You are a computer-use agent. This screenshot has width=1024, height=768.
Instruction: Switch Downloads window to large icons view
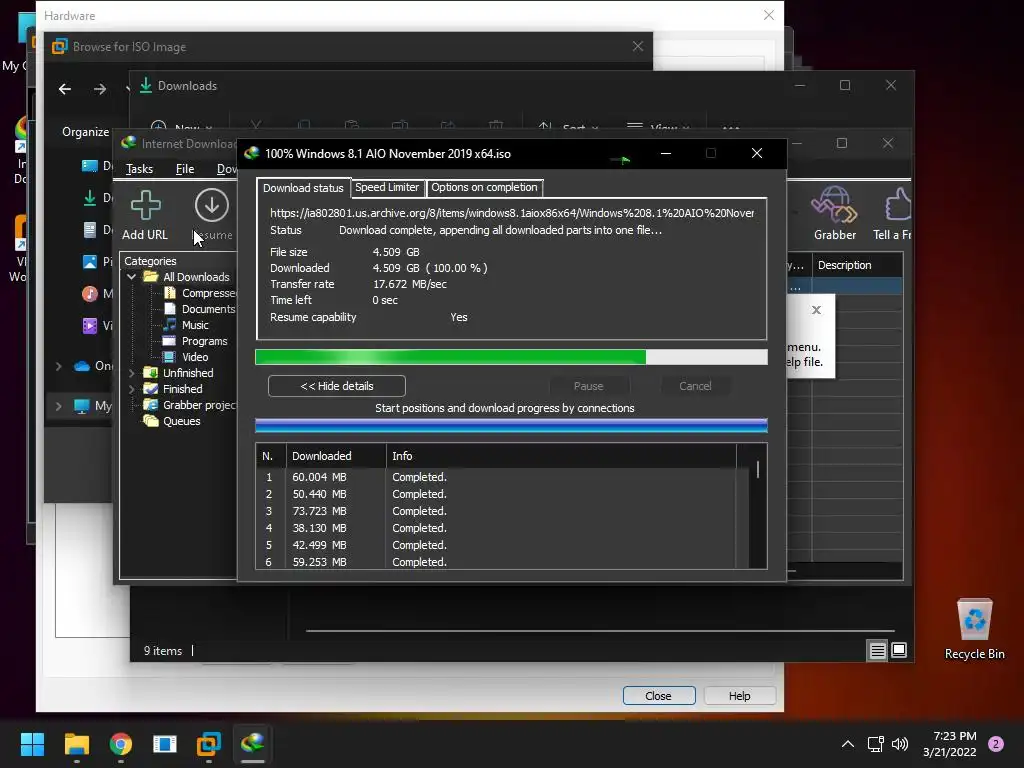click(899, 650)
